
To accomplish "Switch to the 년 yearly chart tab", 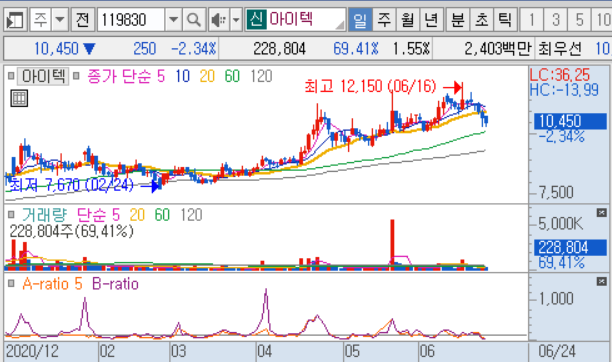I will [x=431, y=20].
